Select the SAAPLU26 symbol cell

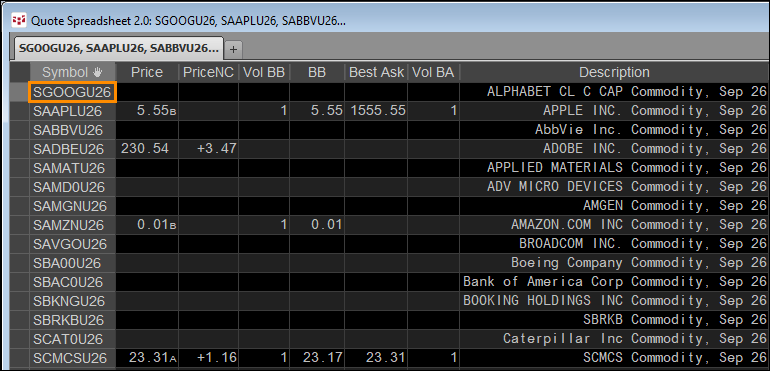[x=72, y=111]
